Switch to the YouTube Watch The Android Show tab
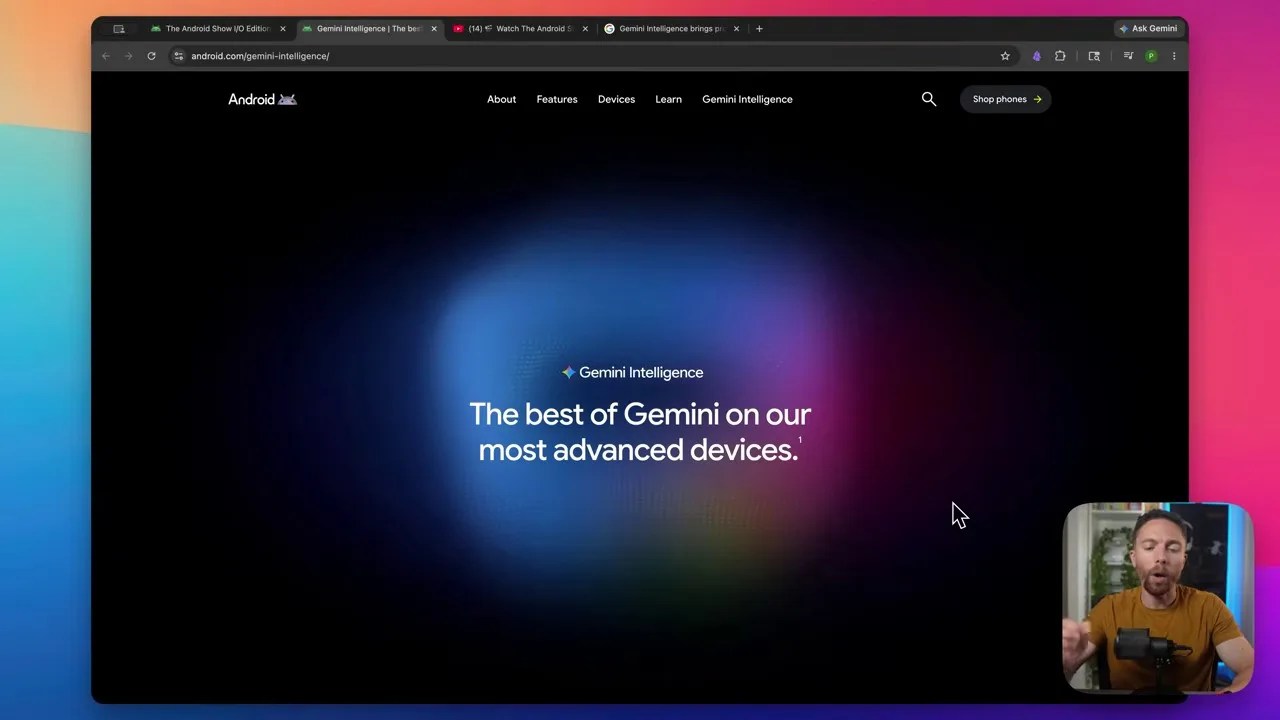 tap(521, 29)
